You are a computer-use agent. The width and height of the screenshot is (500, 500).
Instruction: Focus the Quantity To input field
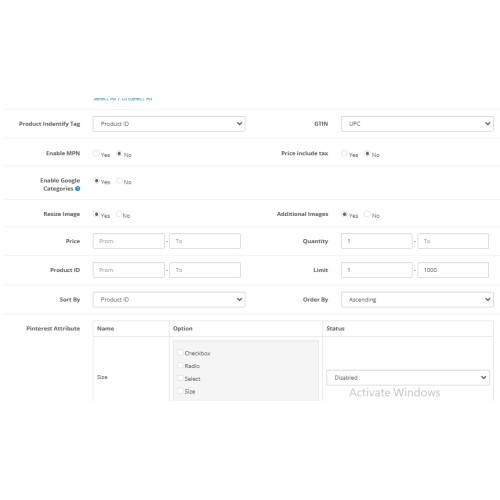(x=453, y=241)
